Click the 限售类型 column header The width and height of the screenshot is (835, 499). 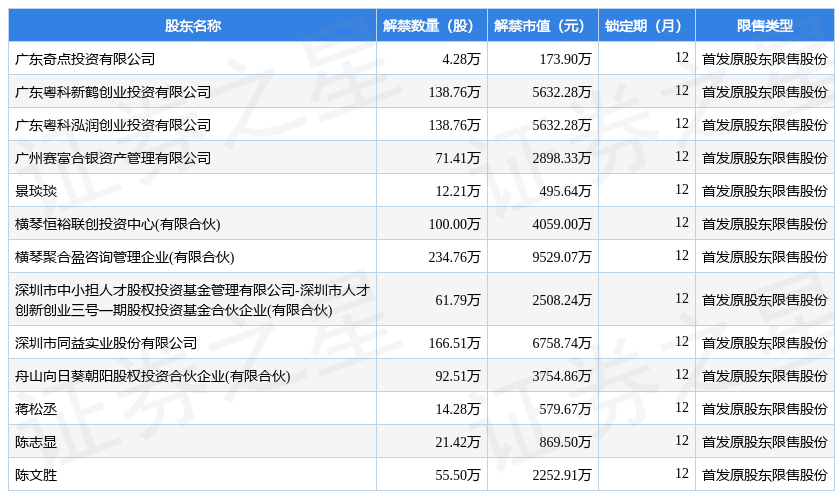765,26
